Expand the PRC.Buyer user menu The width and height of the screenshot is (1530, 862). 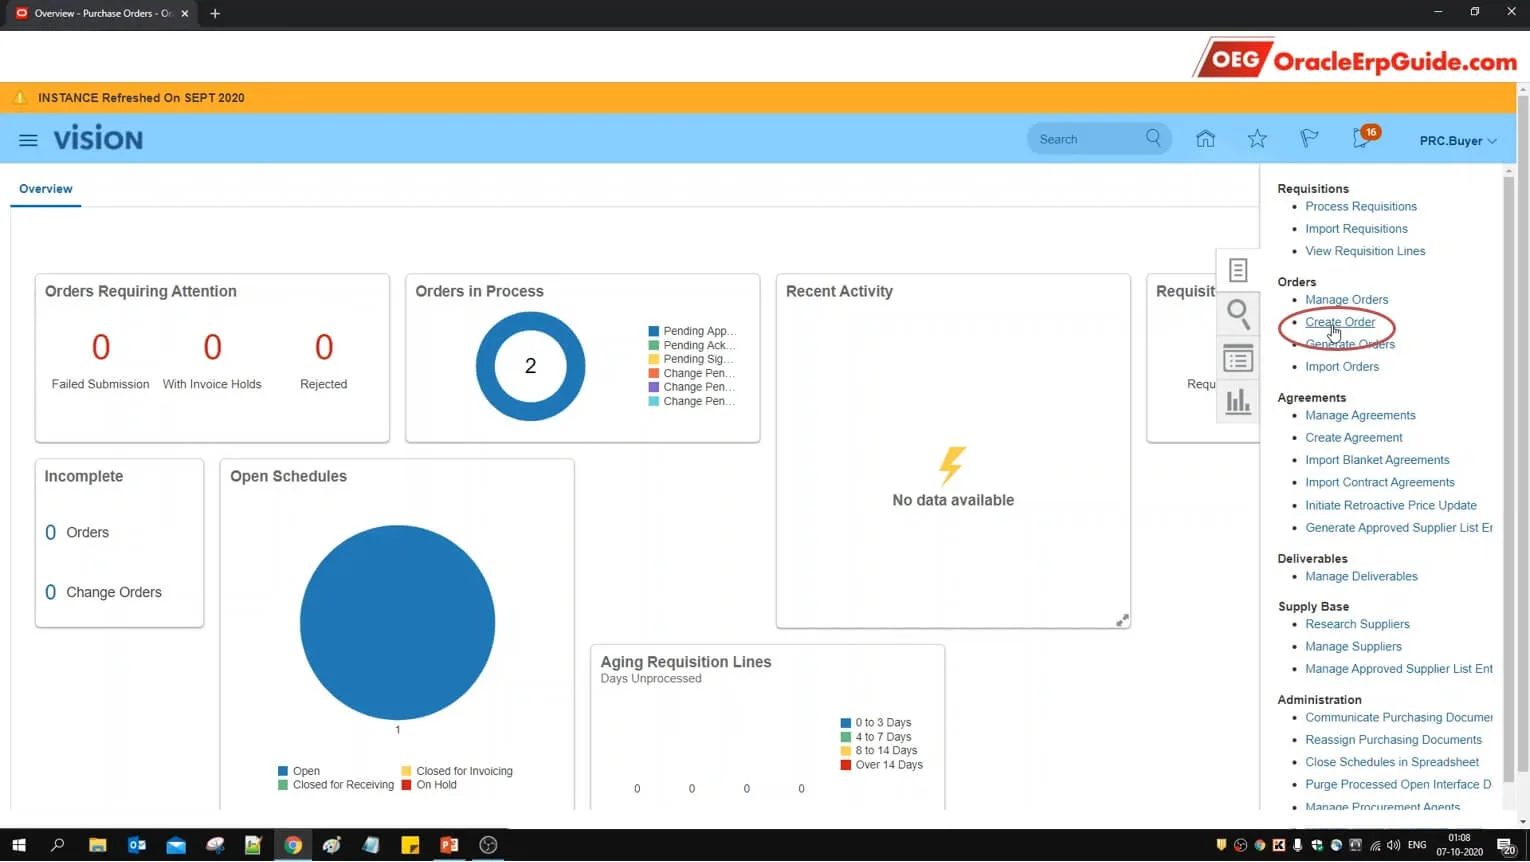pos(1458,141)
